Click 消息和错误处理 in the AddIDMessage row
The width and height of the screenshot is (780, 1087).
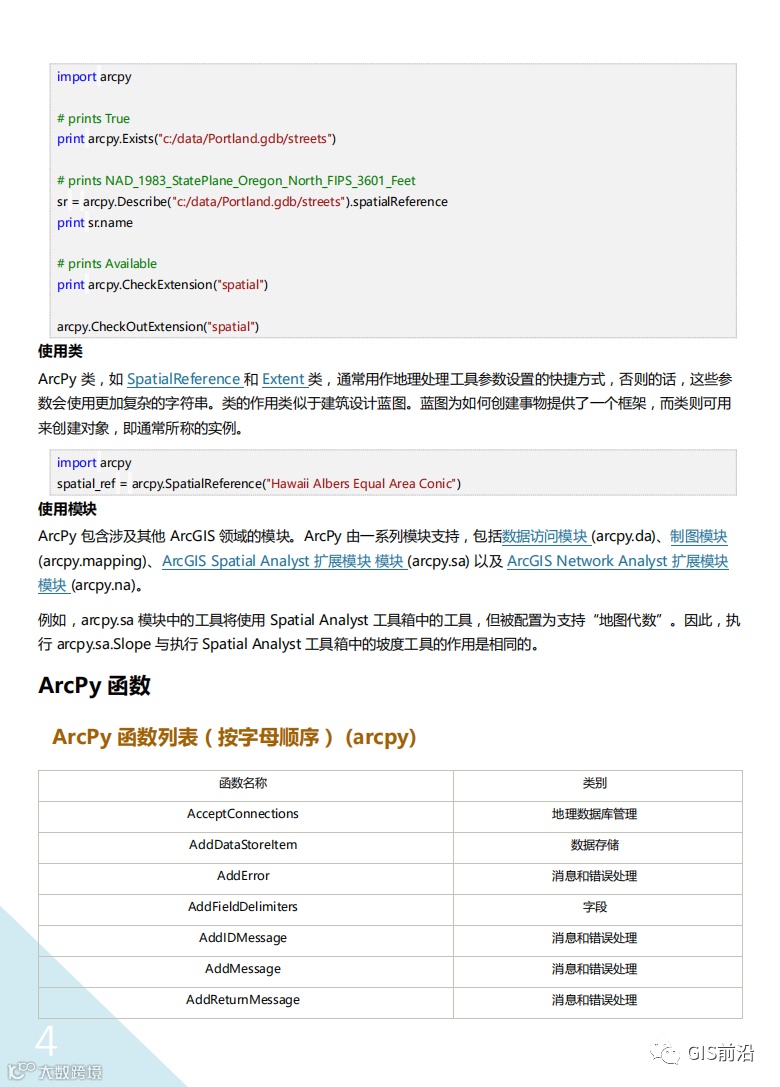pos(594,938)
